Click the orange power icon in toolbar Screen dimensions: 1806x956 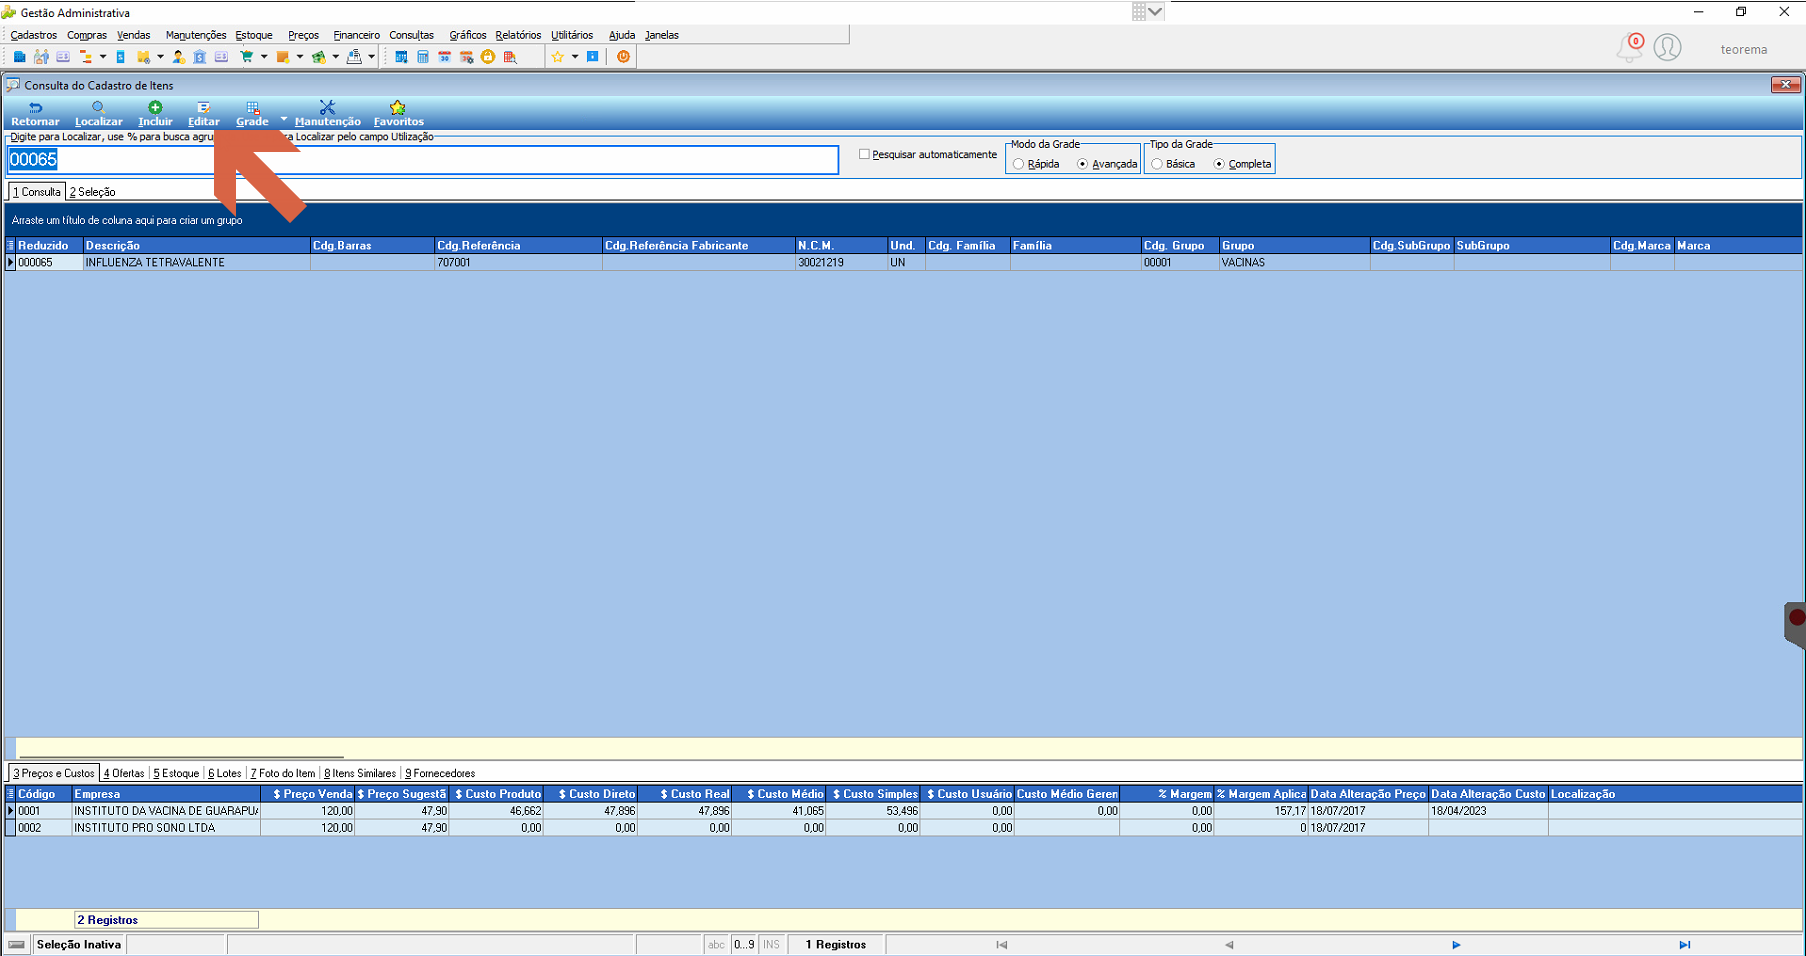pyautogui.click(x=623, y=57)
